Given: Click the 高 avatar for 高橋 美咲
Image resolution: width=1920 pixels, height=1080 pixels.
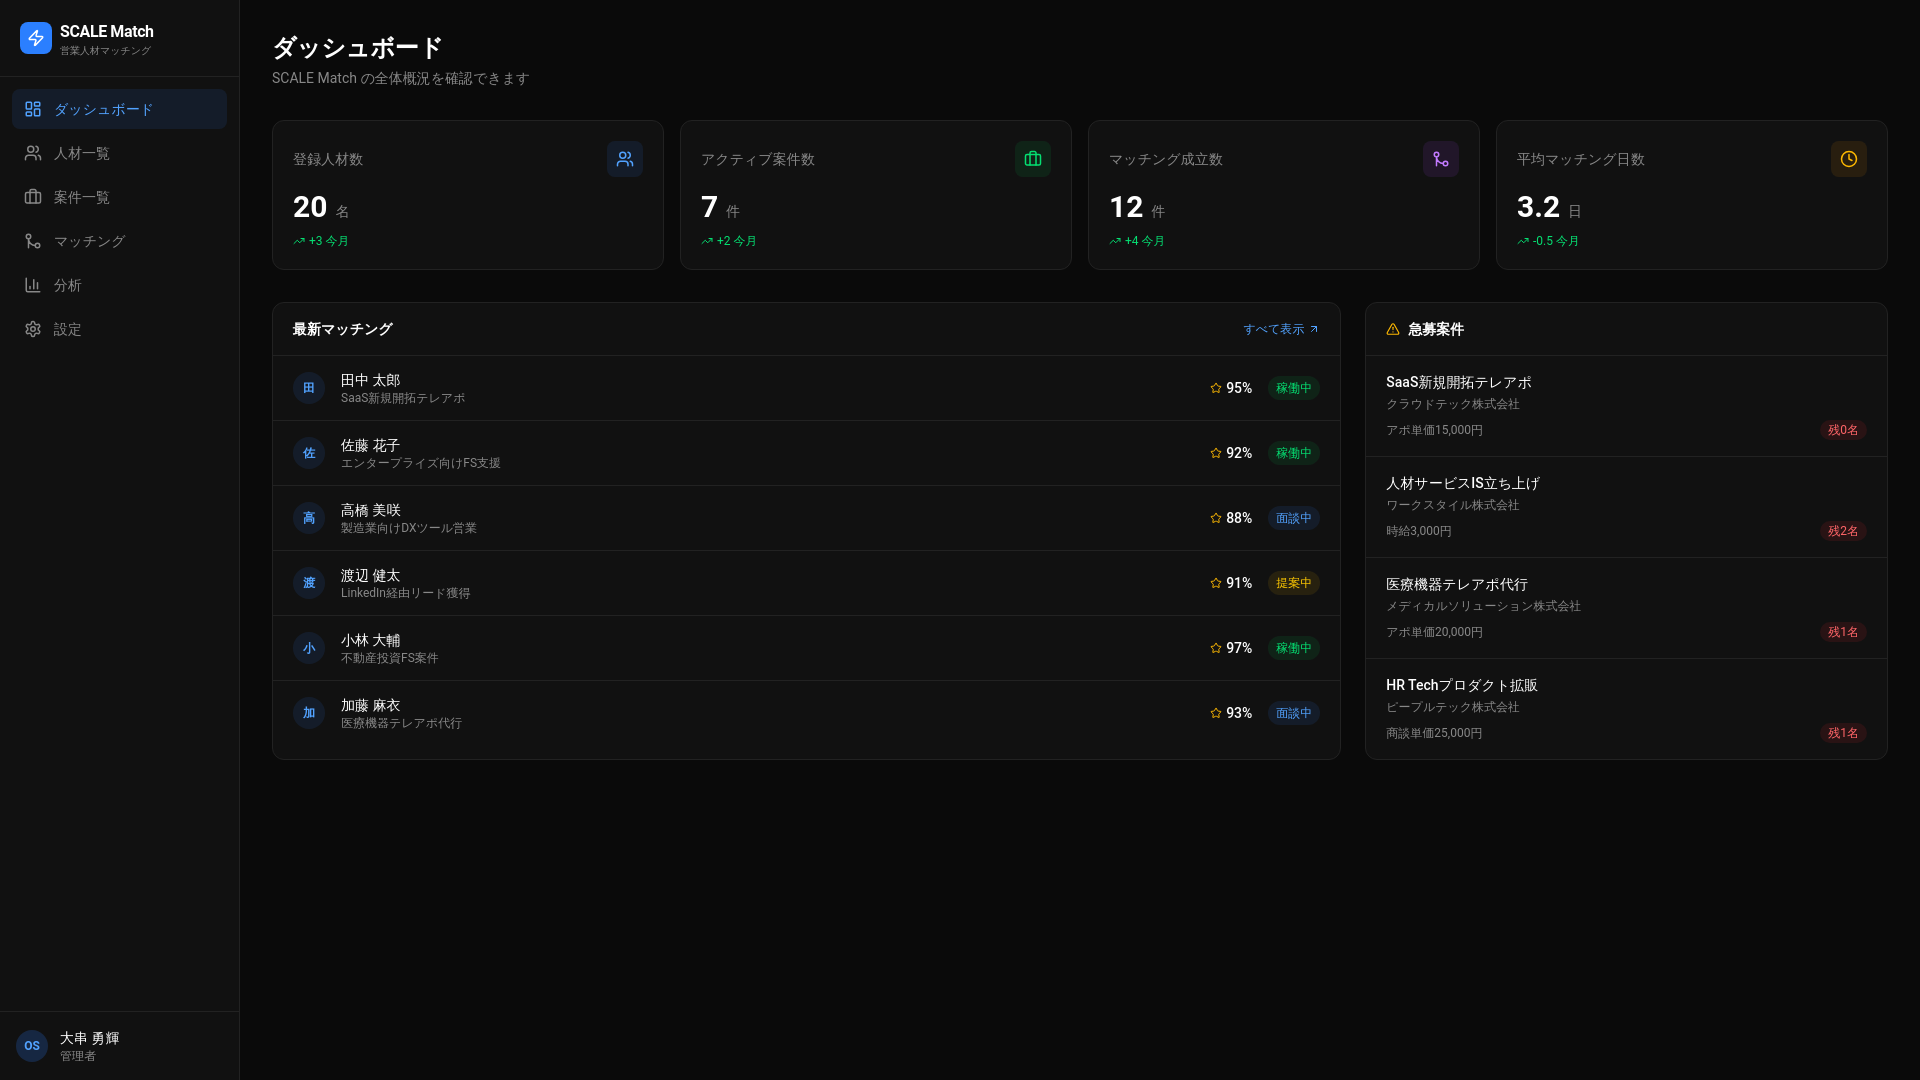Looking at the screenshot, I should tap(309, 518).
